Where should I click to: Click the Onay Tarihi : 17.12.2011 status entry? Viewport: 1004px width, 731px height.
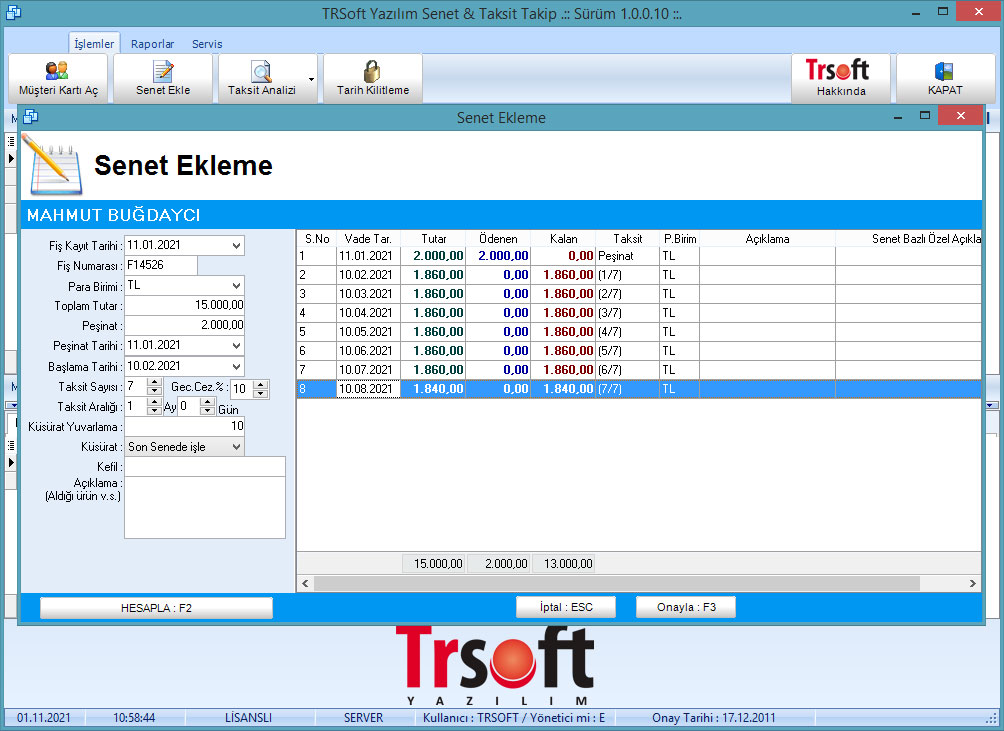pyautogui.click(x=713, y=718)
